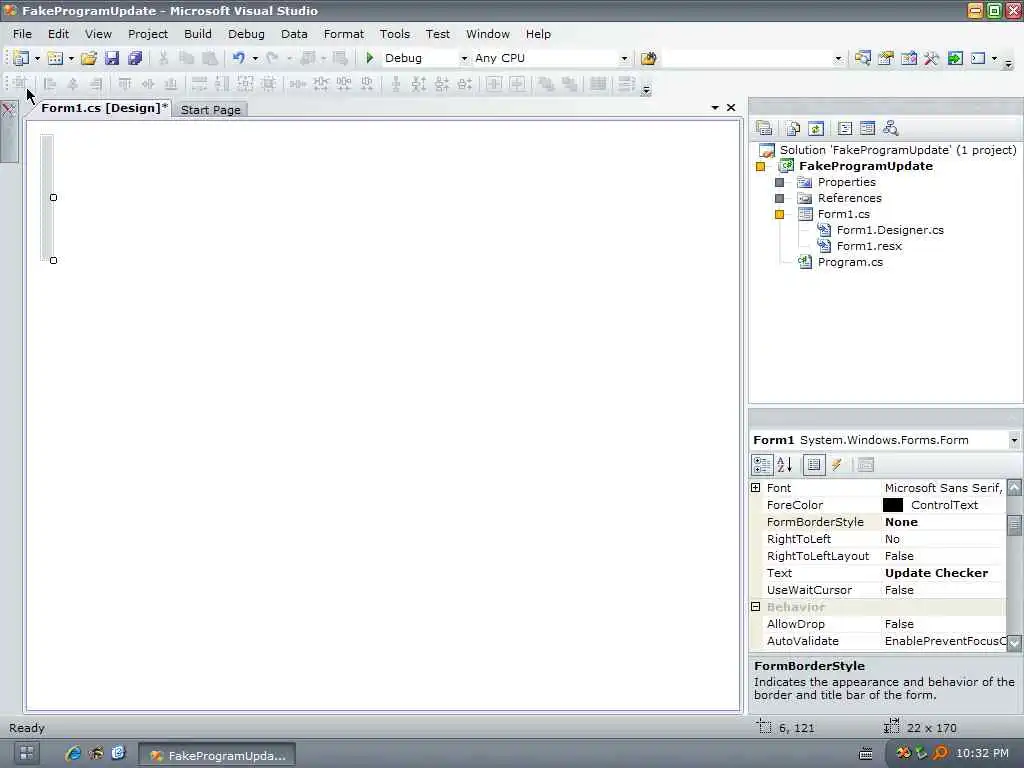Toggle Categorized view in Properties panel
This screenshot has height=768, width=1024.
(762, 464)
